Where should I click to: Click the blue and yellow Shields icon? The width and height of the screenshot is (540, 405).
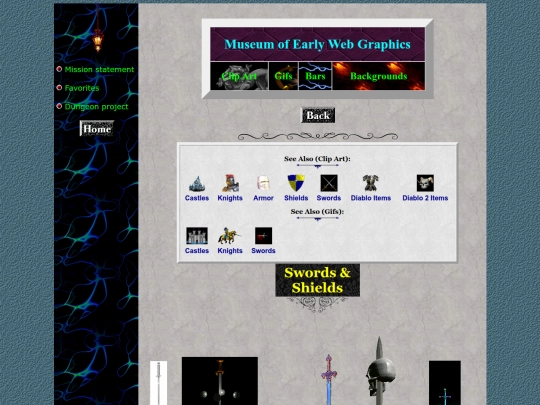[x=296, y=183]
